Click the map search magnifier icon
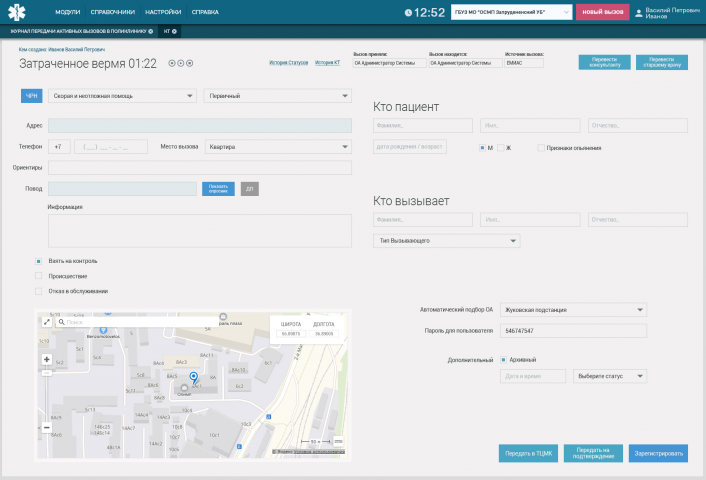706x480 pixels. click(62, 322)
